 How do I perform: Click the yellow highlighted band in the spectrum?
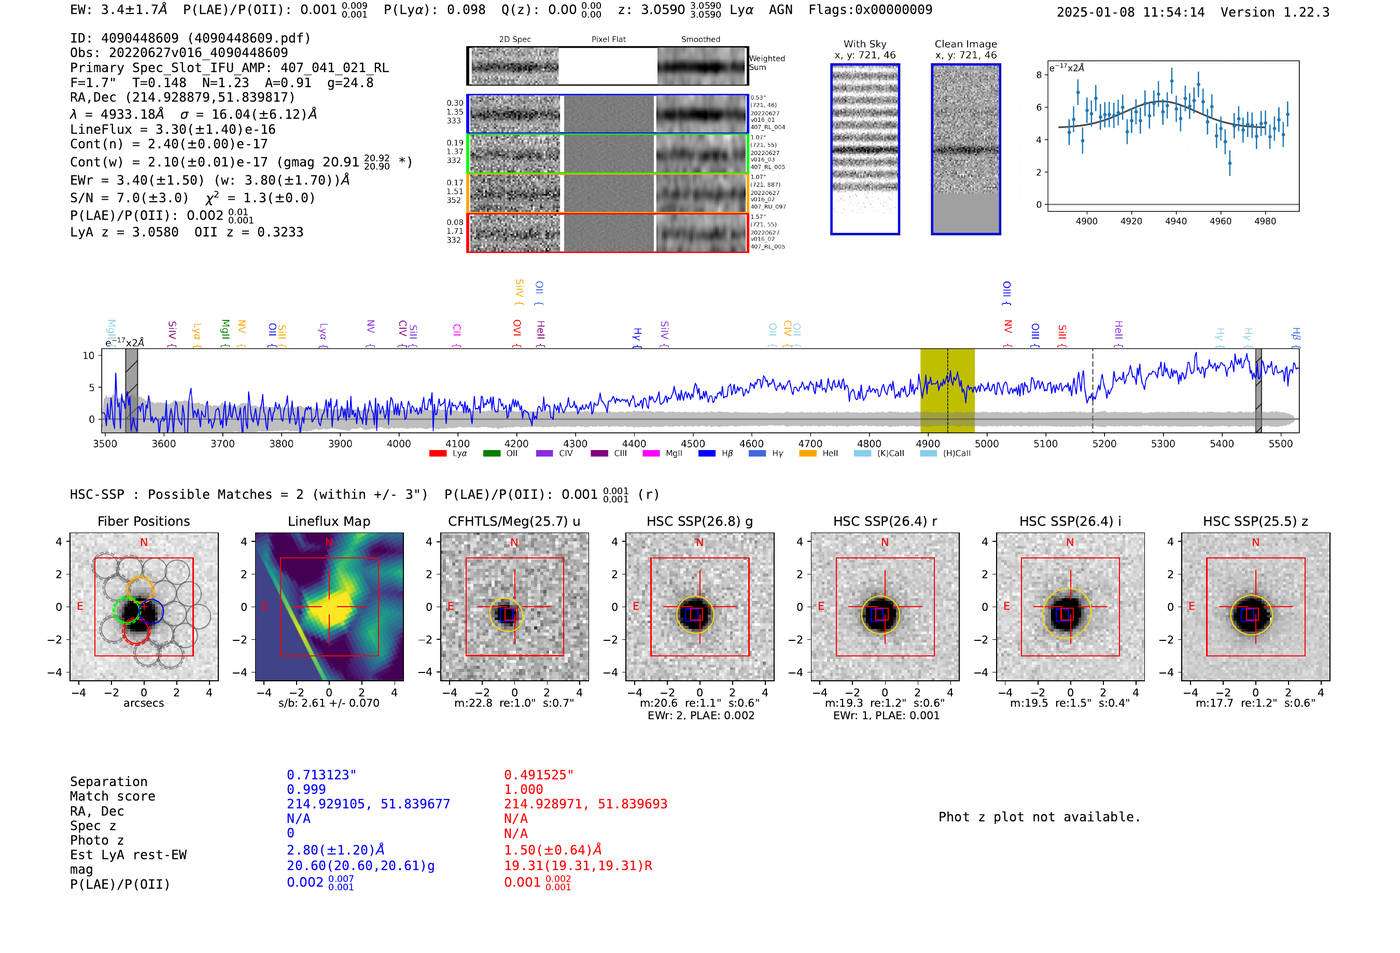pyautogui.click(x=947, y=391)
